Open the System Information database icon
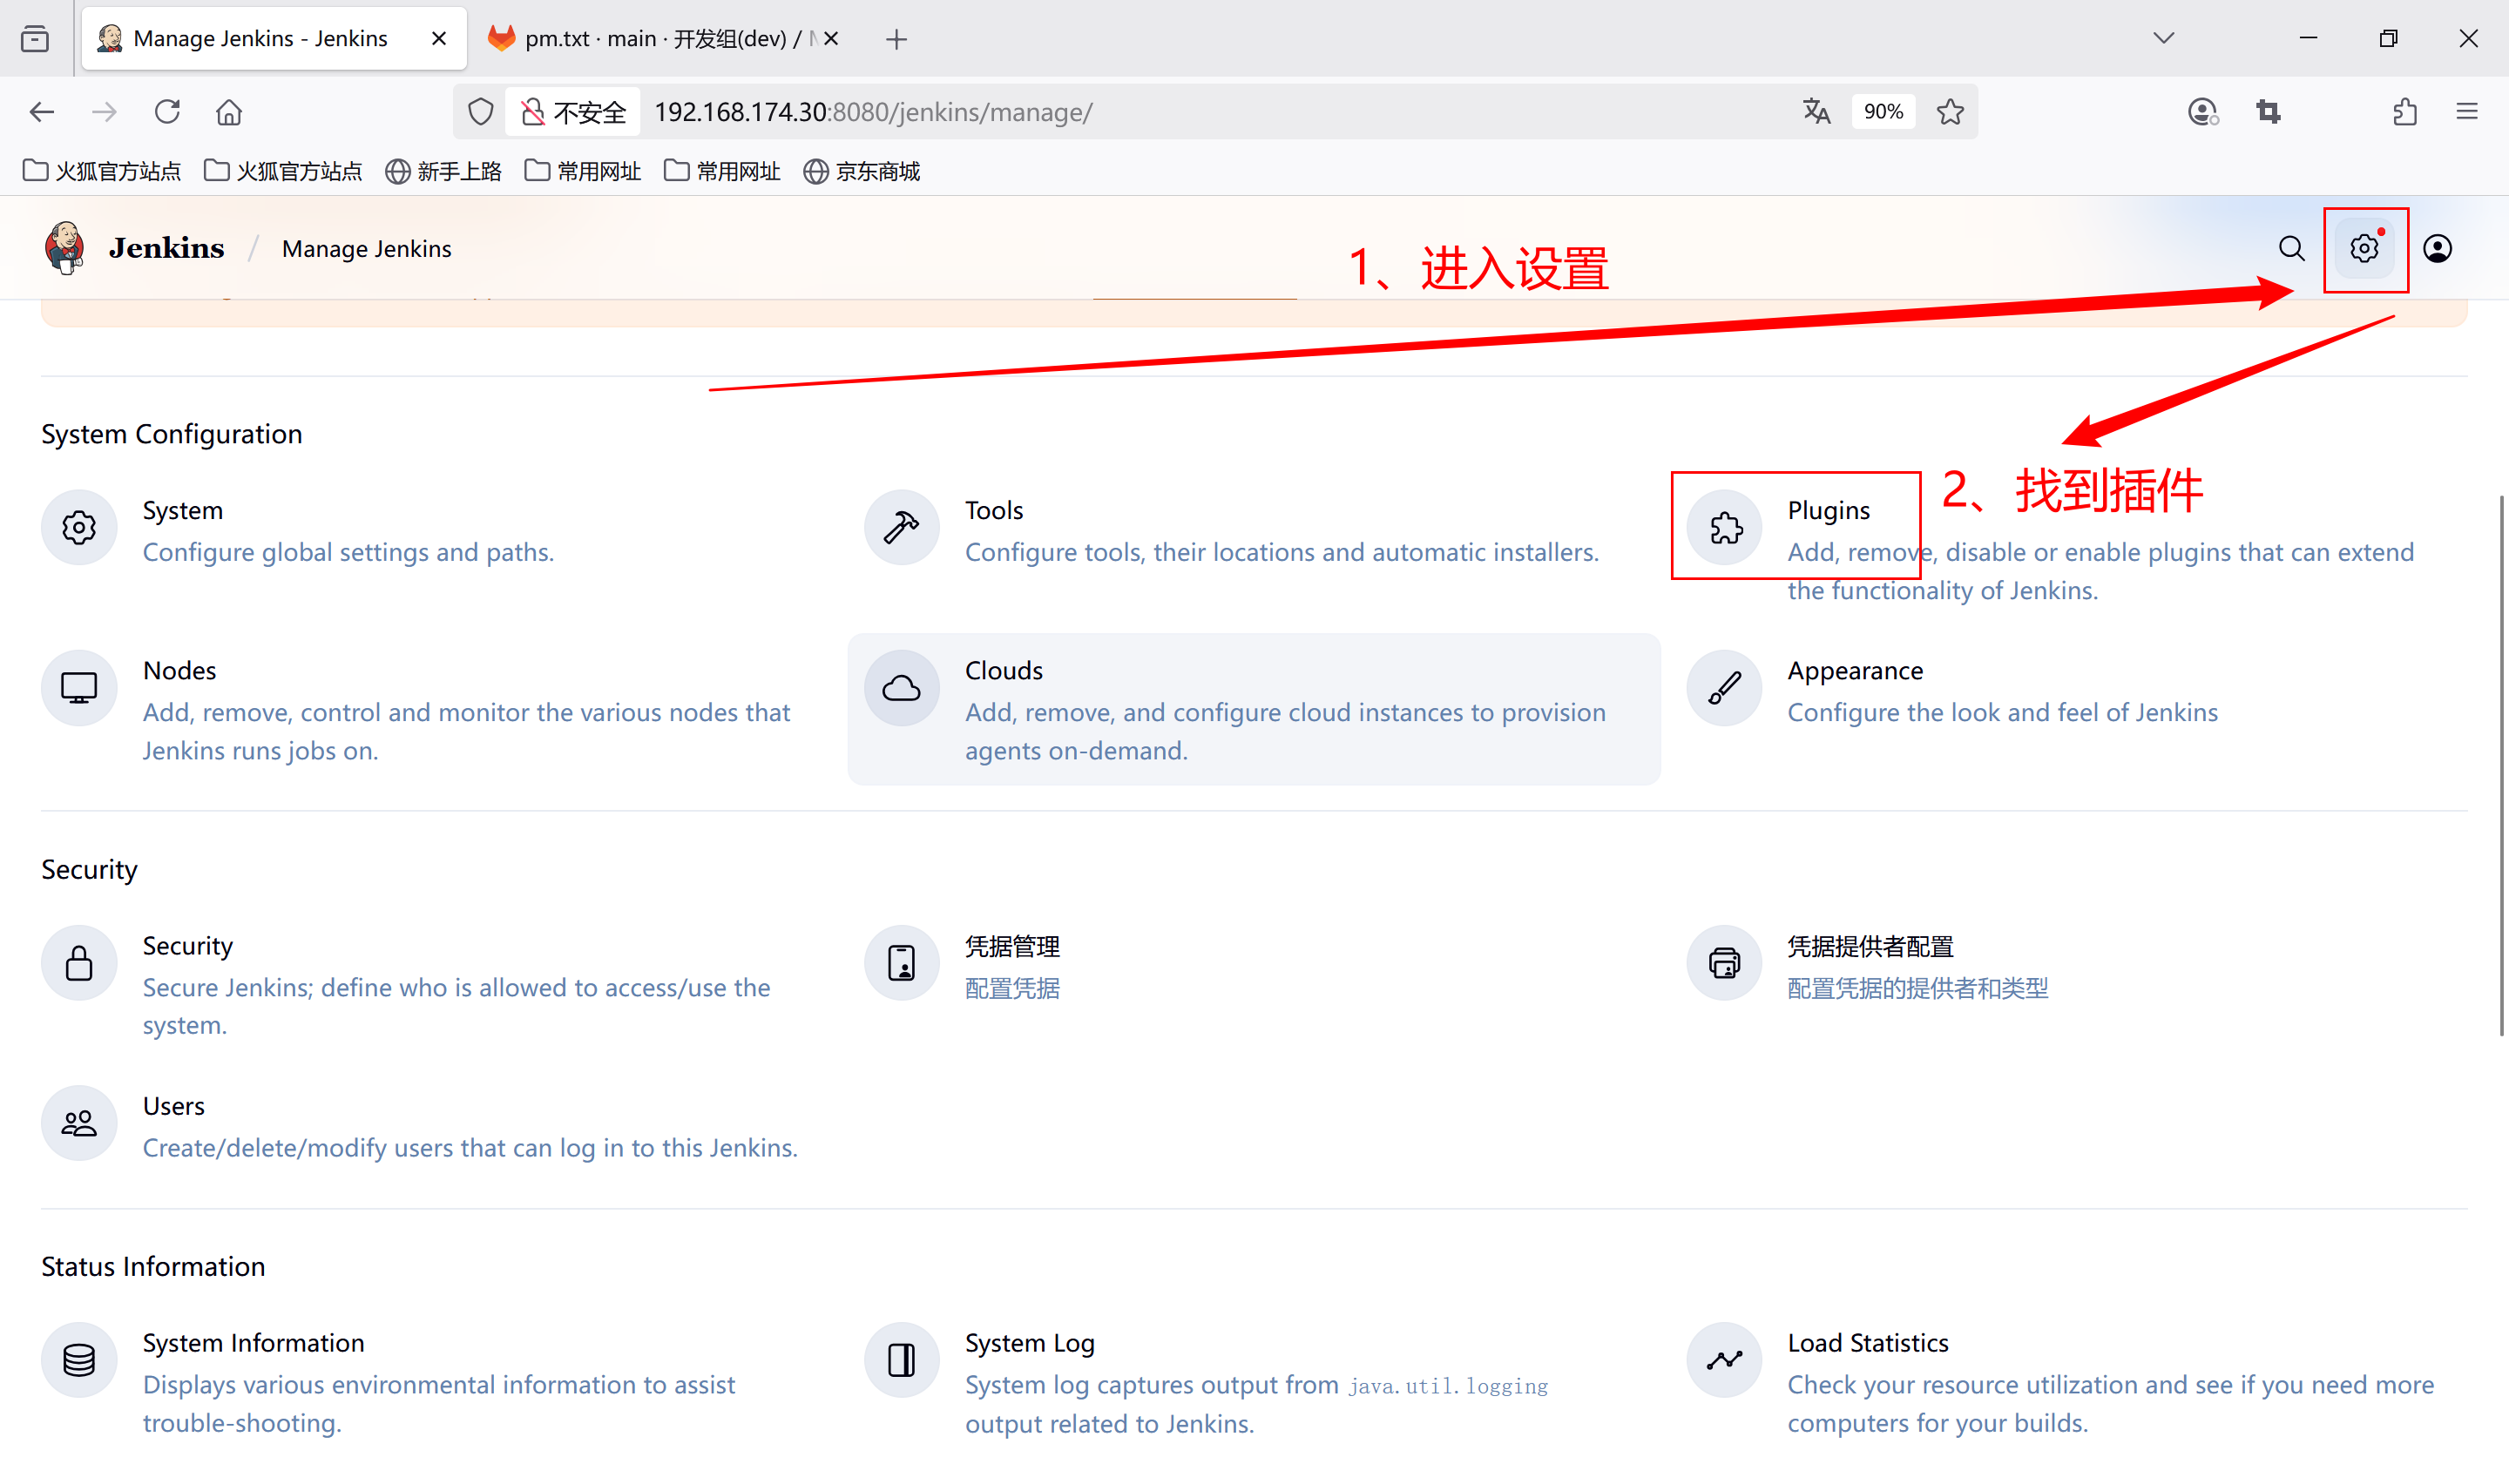 pyautogui.click(x=79, y=1360)
